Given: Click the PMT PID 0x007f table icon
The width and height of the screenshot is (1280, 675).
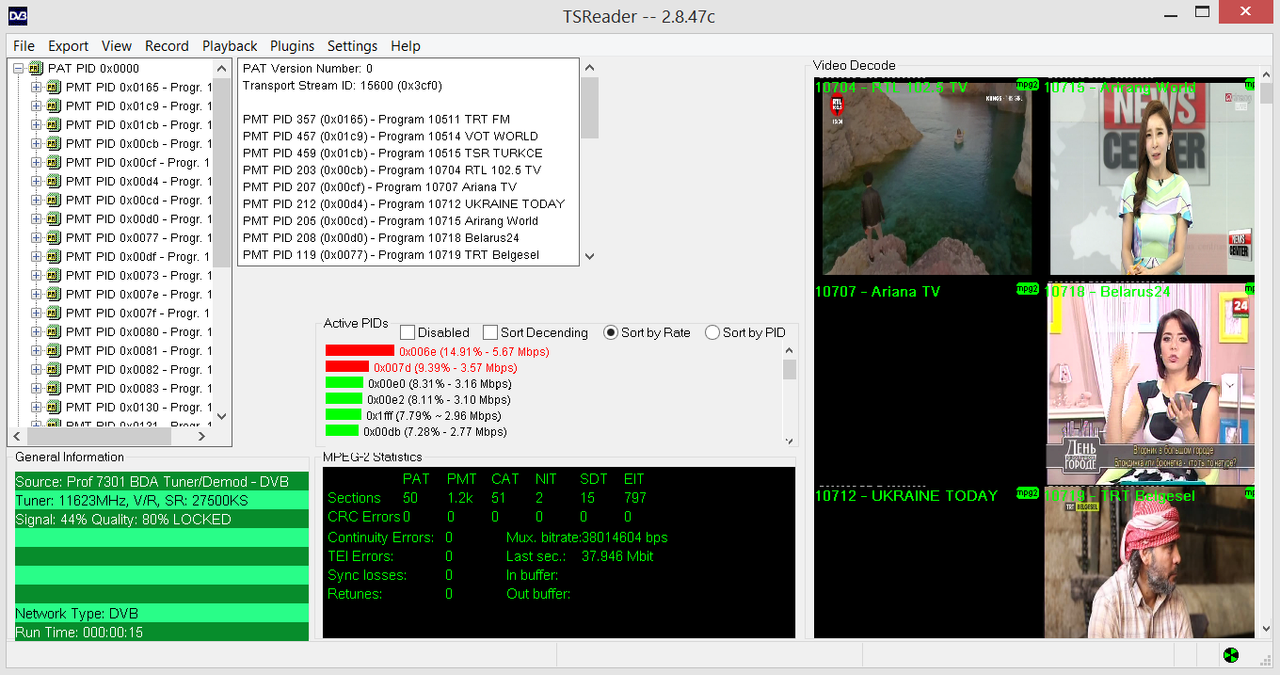Looking at the screenshot, I should (54, 313).
